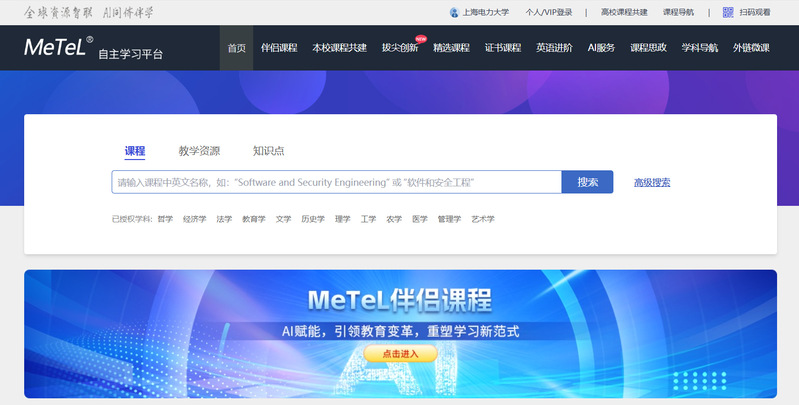Viewport: 799px width, 405px height.
Task: Choose the 艺术学 subject link
Action: pyautogui.click(x=483, y=219)
